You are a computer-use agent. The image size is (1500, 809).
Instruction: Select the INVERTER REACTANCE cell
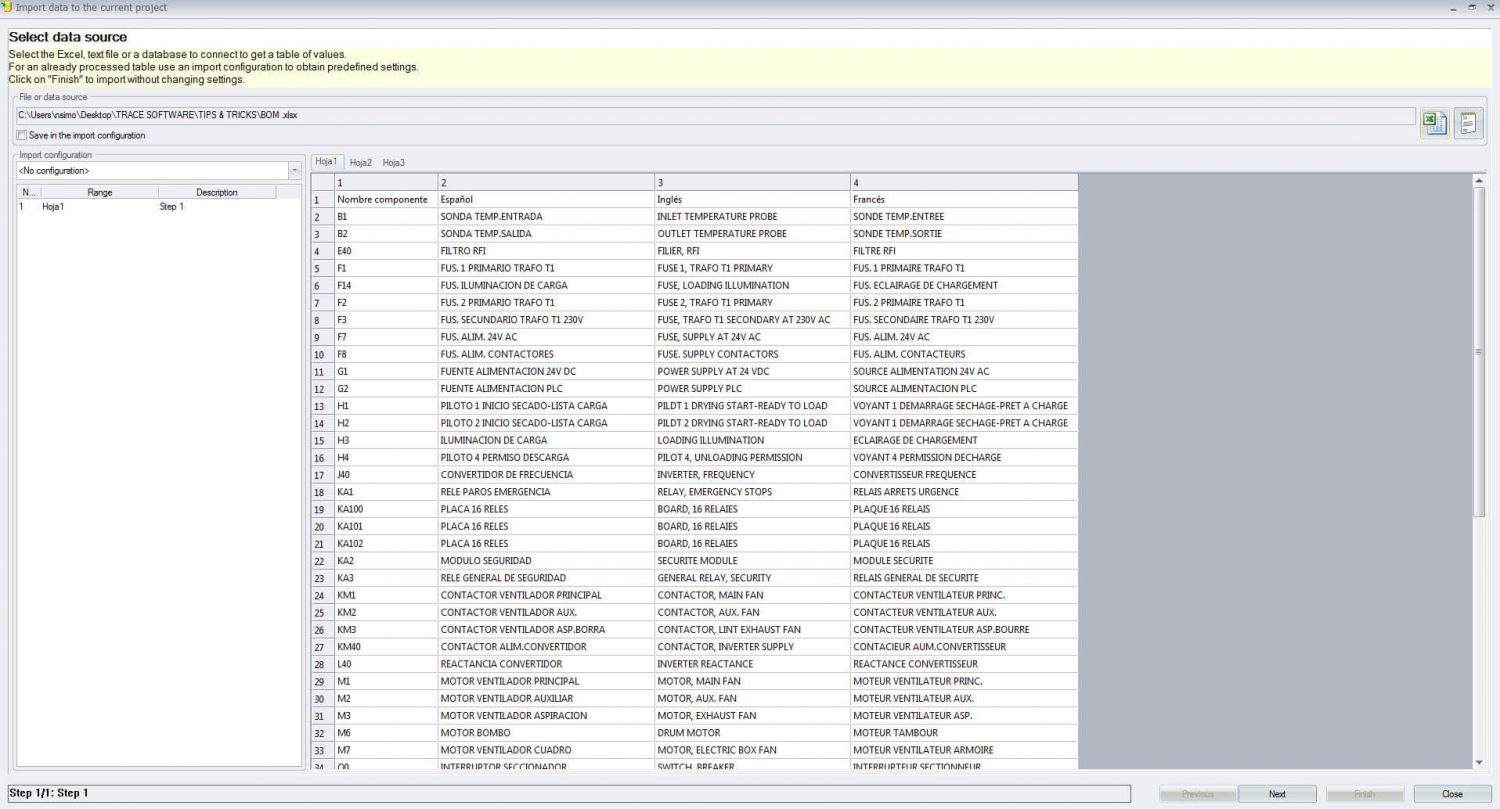[x=752, y=664]
